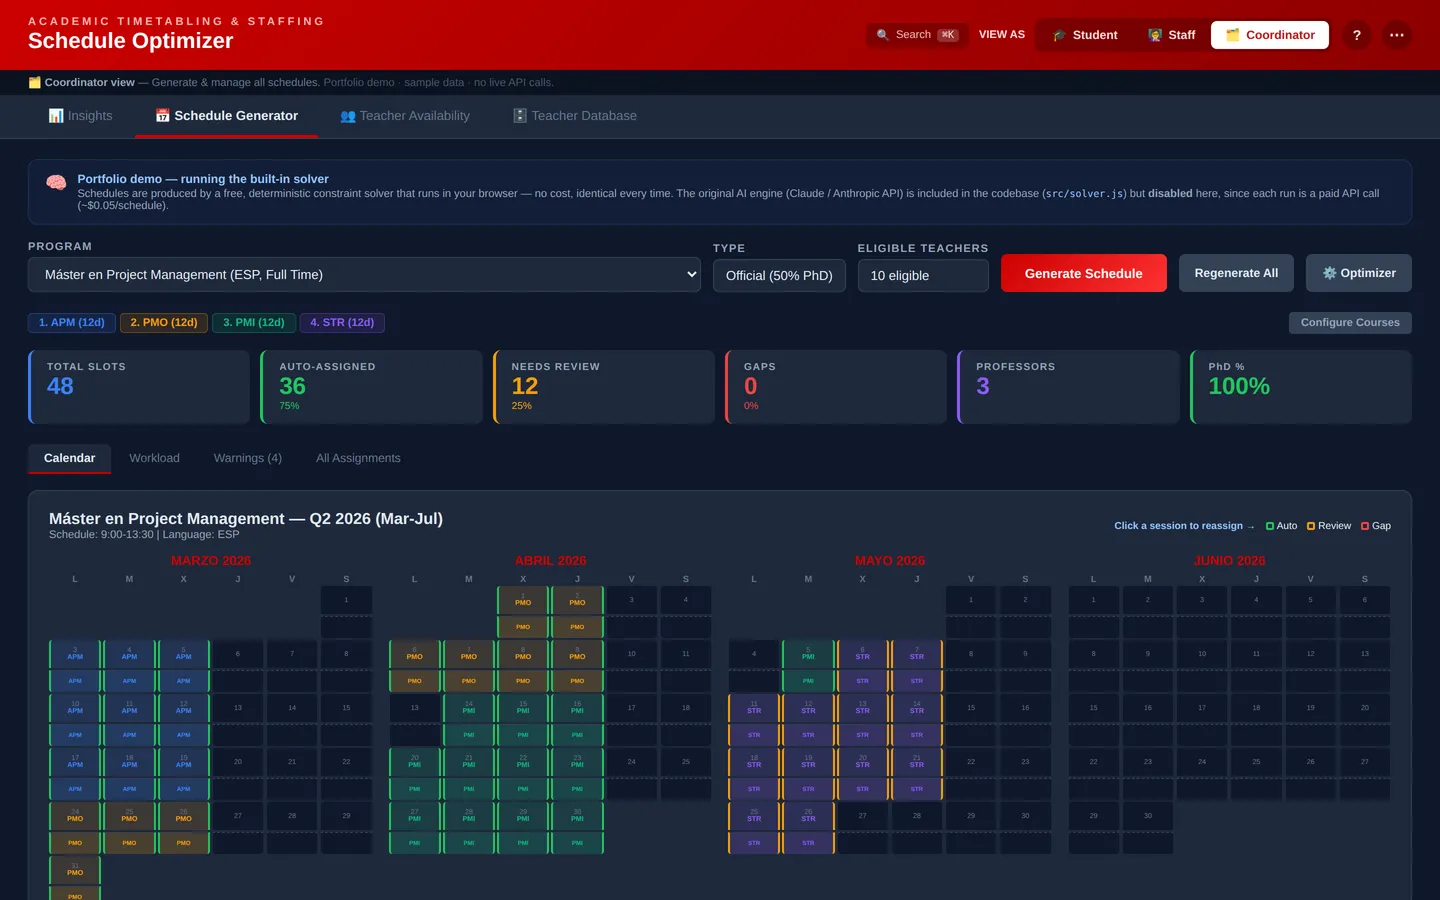Viewport: 1440px width, 900px height.
Task: Click the magnifier Search icon in header
Action: [882, 35]
